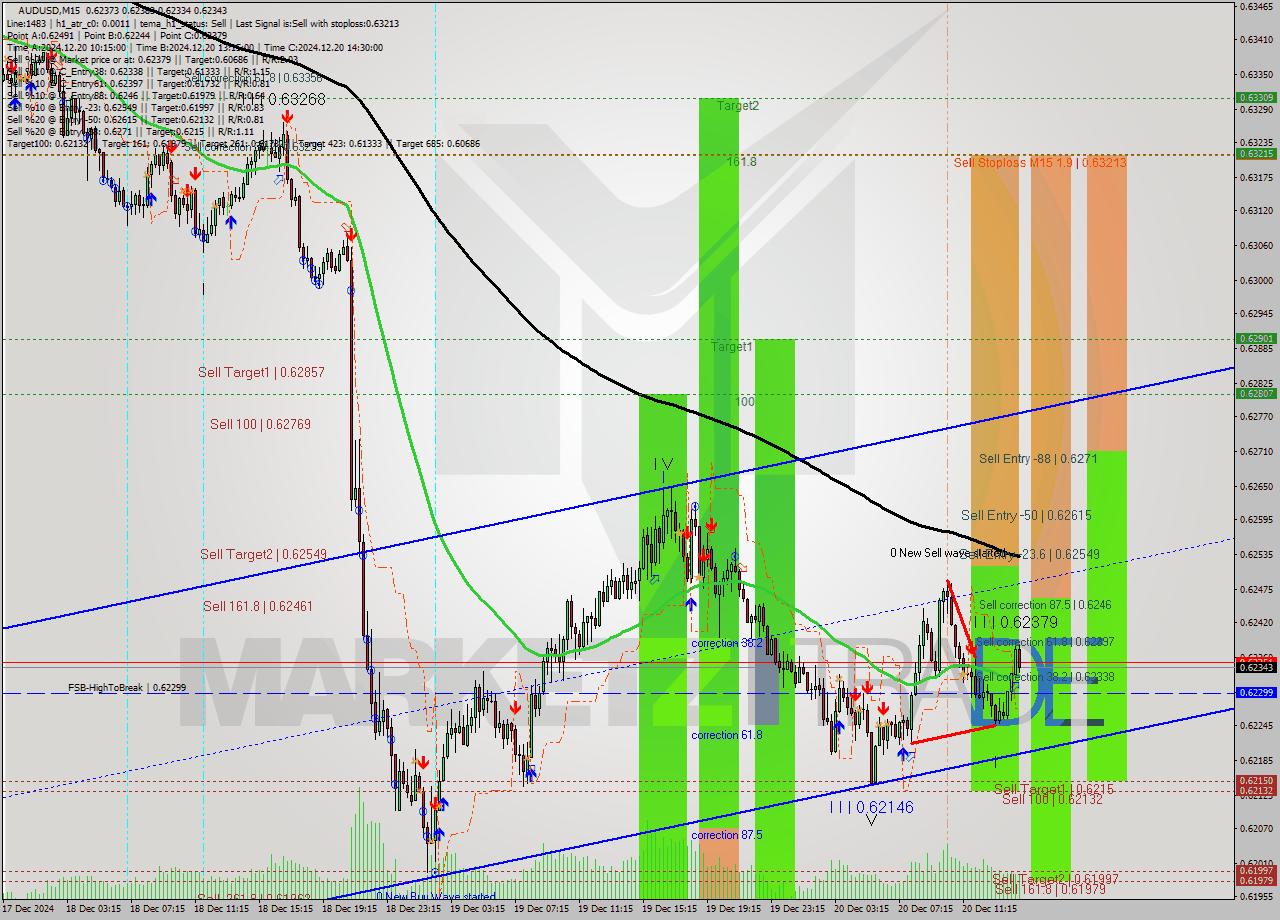Click the 'Sell correction 38.2 | 0.62338' label
This screenshot has width=1280, height=920.
pyautogui.click(x=1044, y=677)
